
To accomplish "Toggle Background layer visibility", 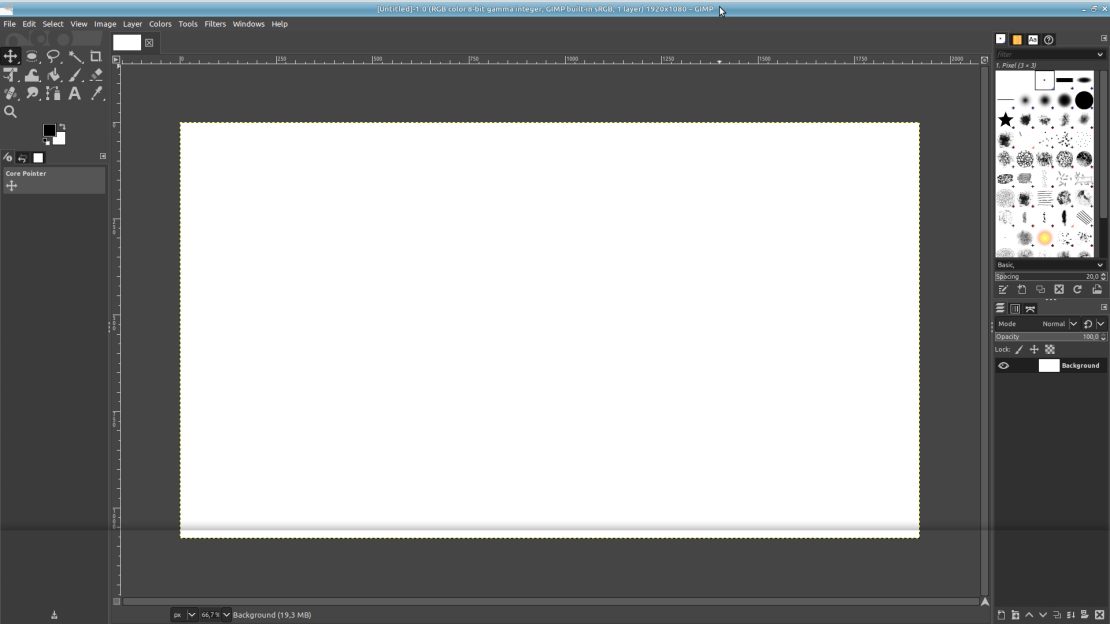I will 1003,365.
